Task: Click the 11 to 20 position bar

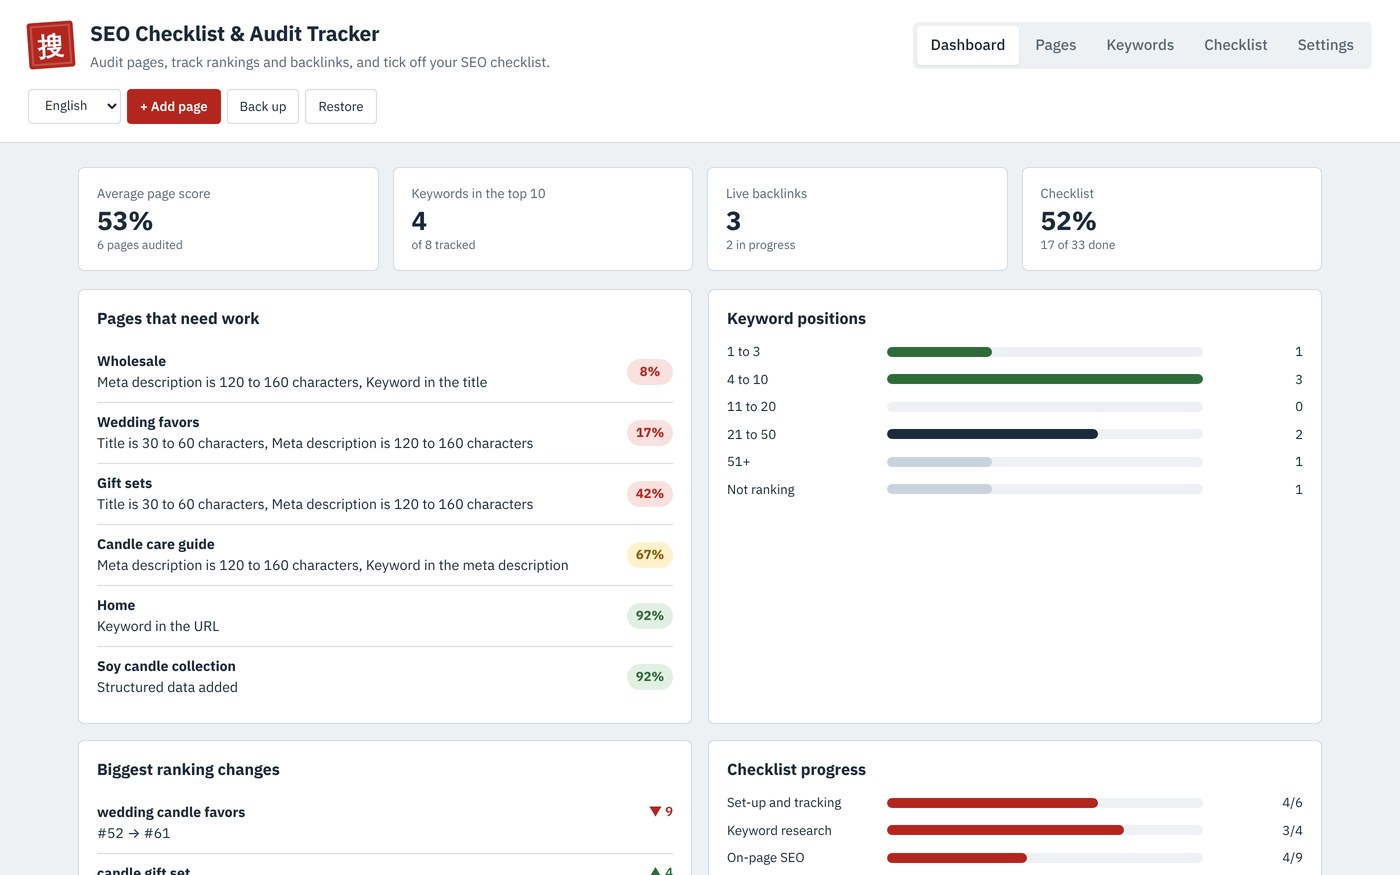Action: pyautogui.click(x=1045, y=407)
